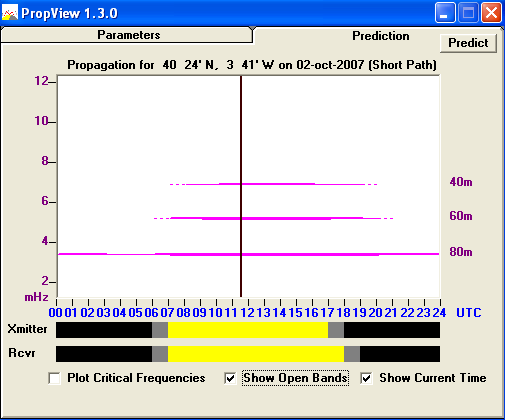Viewport: 505px width, 420px height.
Task: Click the Predict button
Action: point(468,43)
